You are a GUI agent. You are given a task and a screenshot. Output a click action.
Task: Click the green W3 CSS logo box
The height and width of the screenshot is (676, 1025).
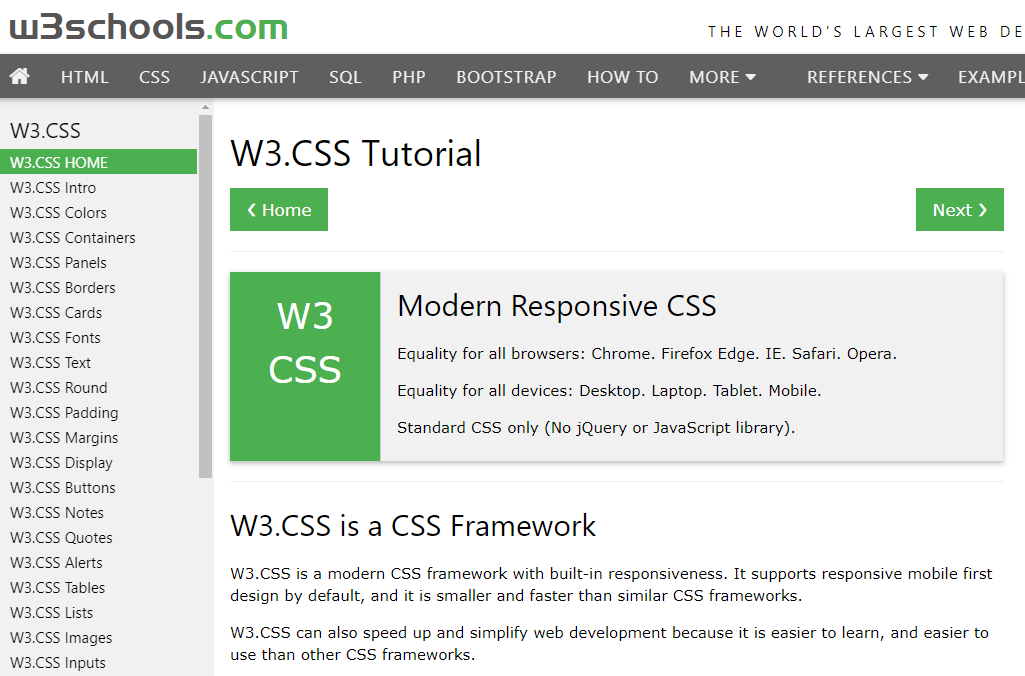(x=305, y=366)
